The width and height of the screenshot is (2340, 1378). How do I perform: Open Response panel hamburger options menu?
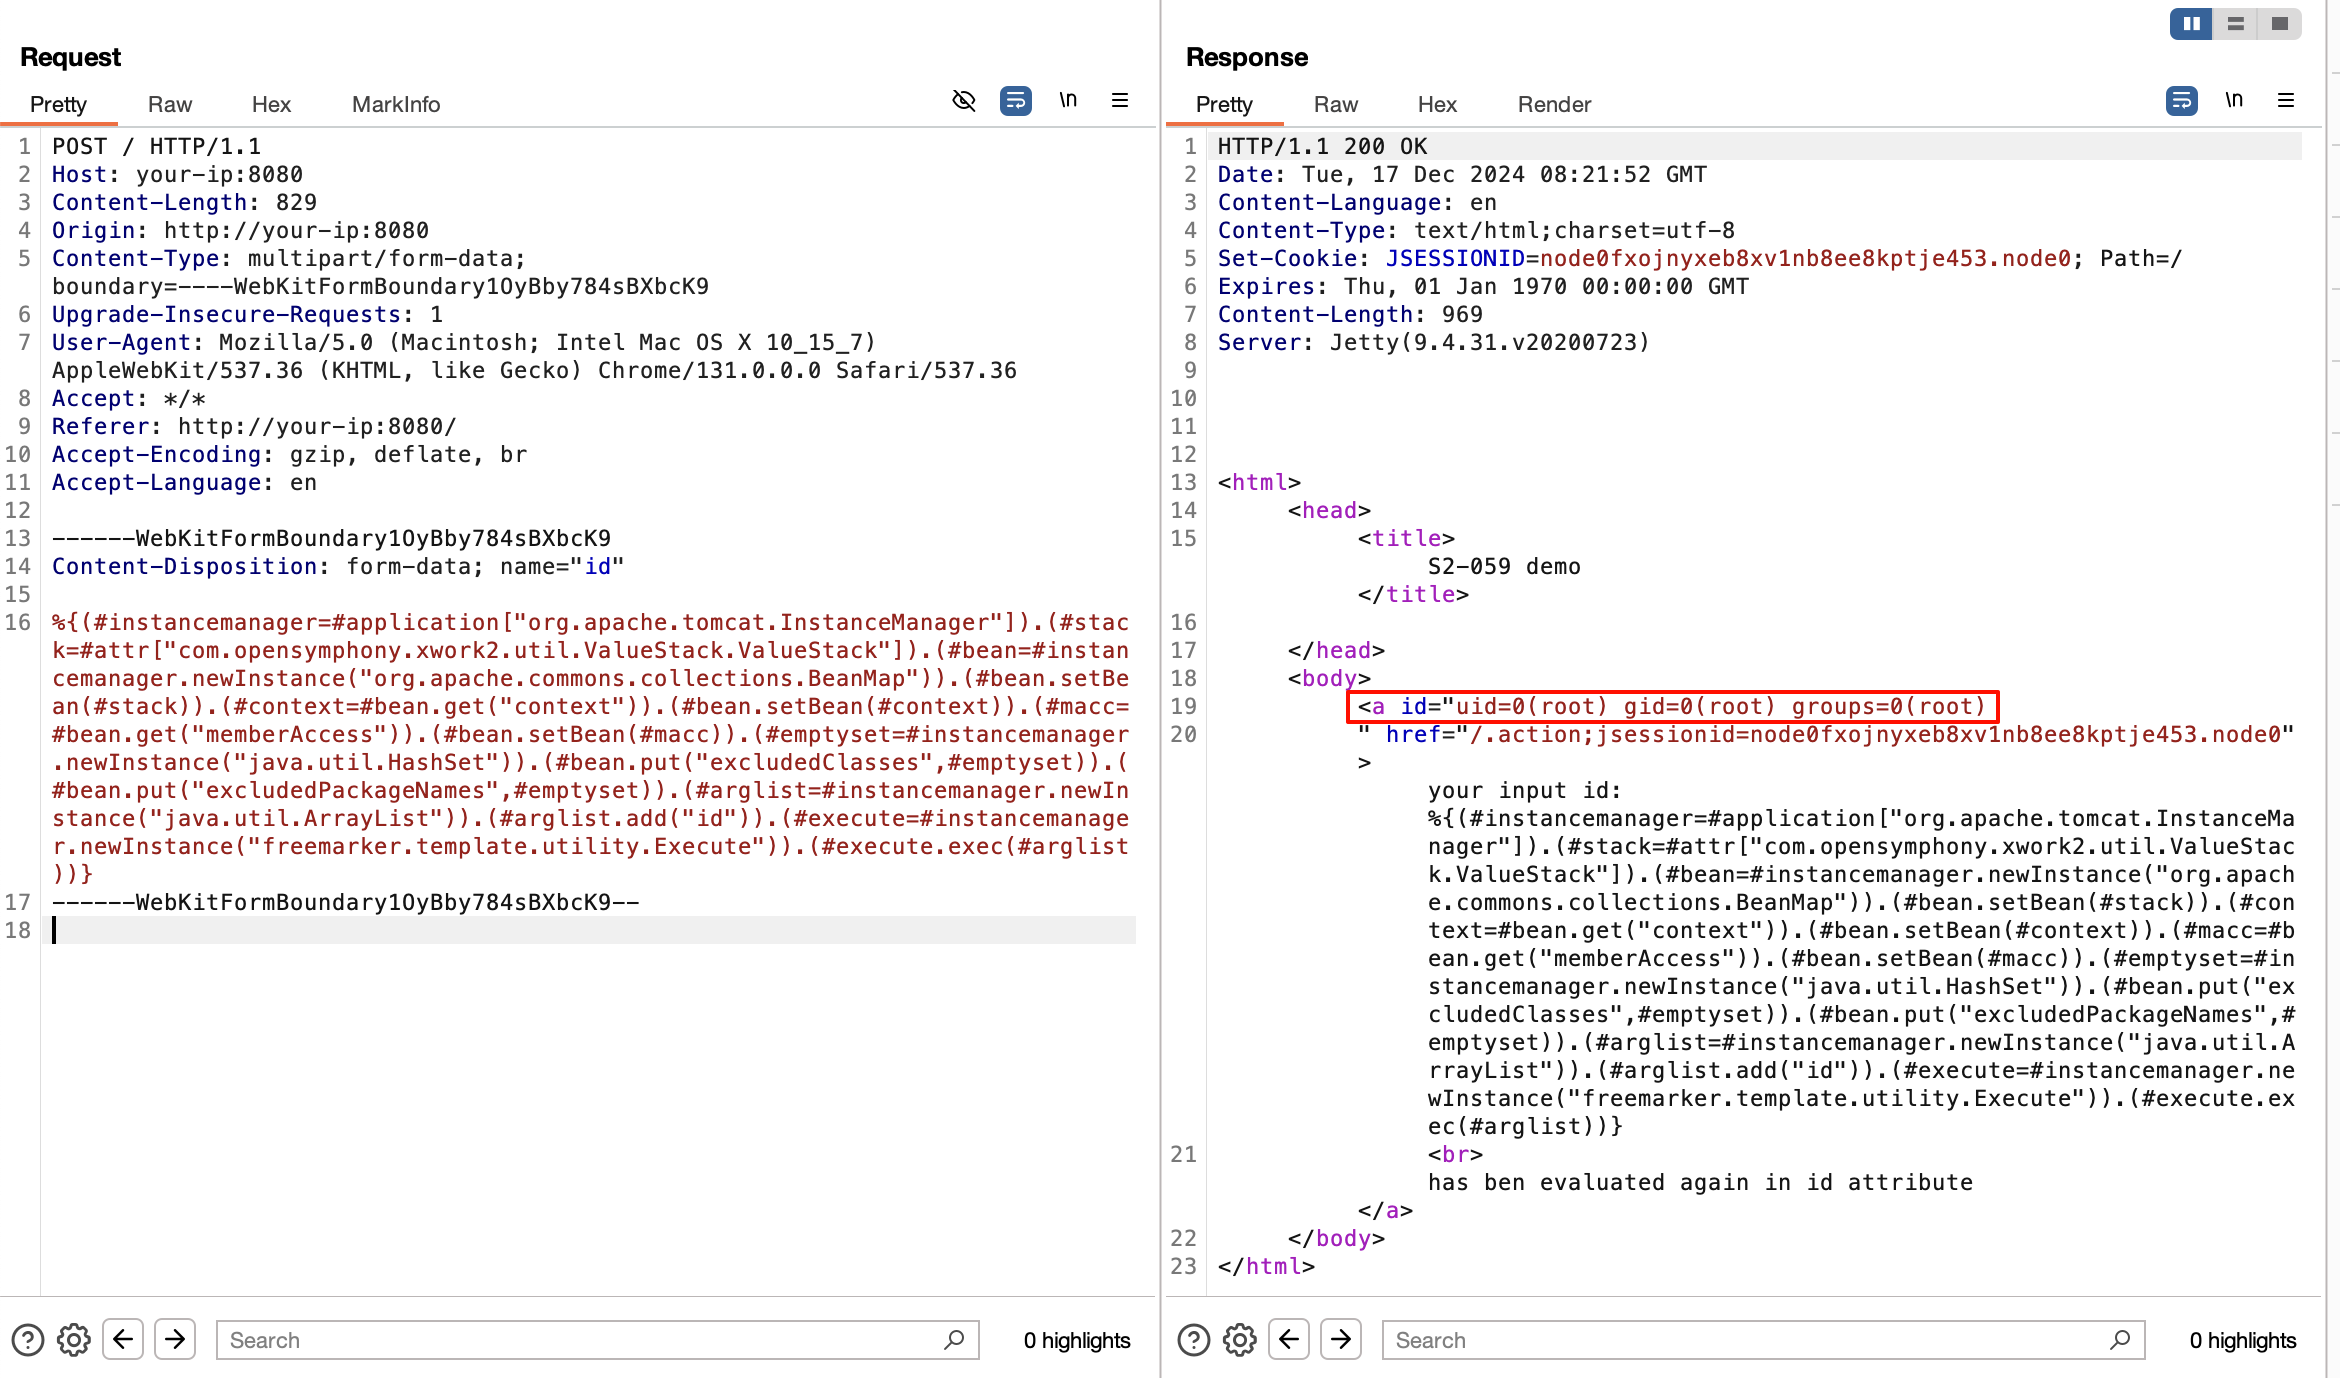pos(2286,101)
